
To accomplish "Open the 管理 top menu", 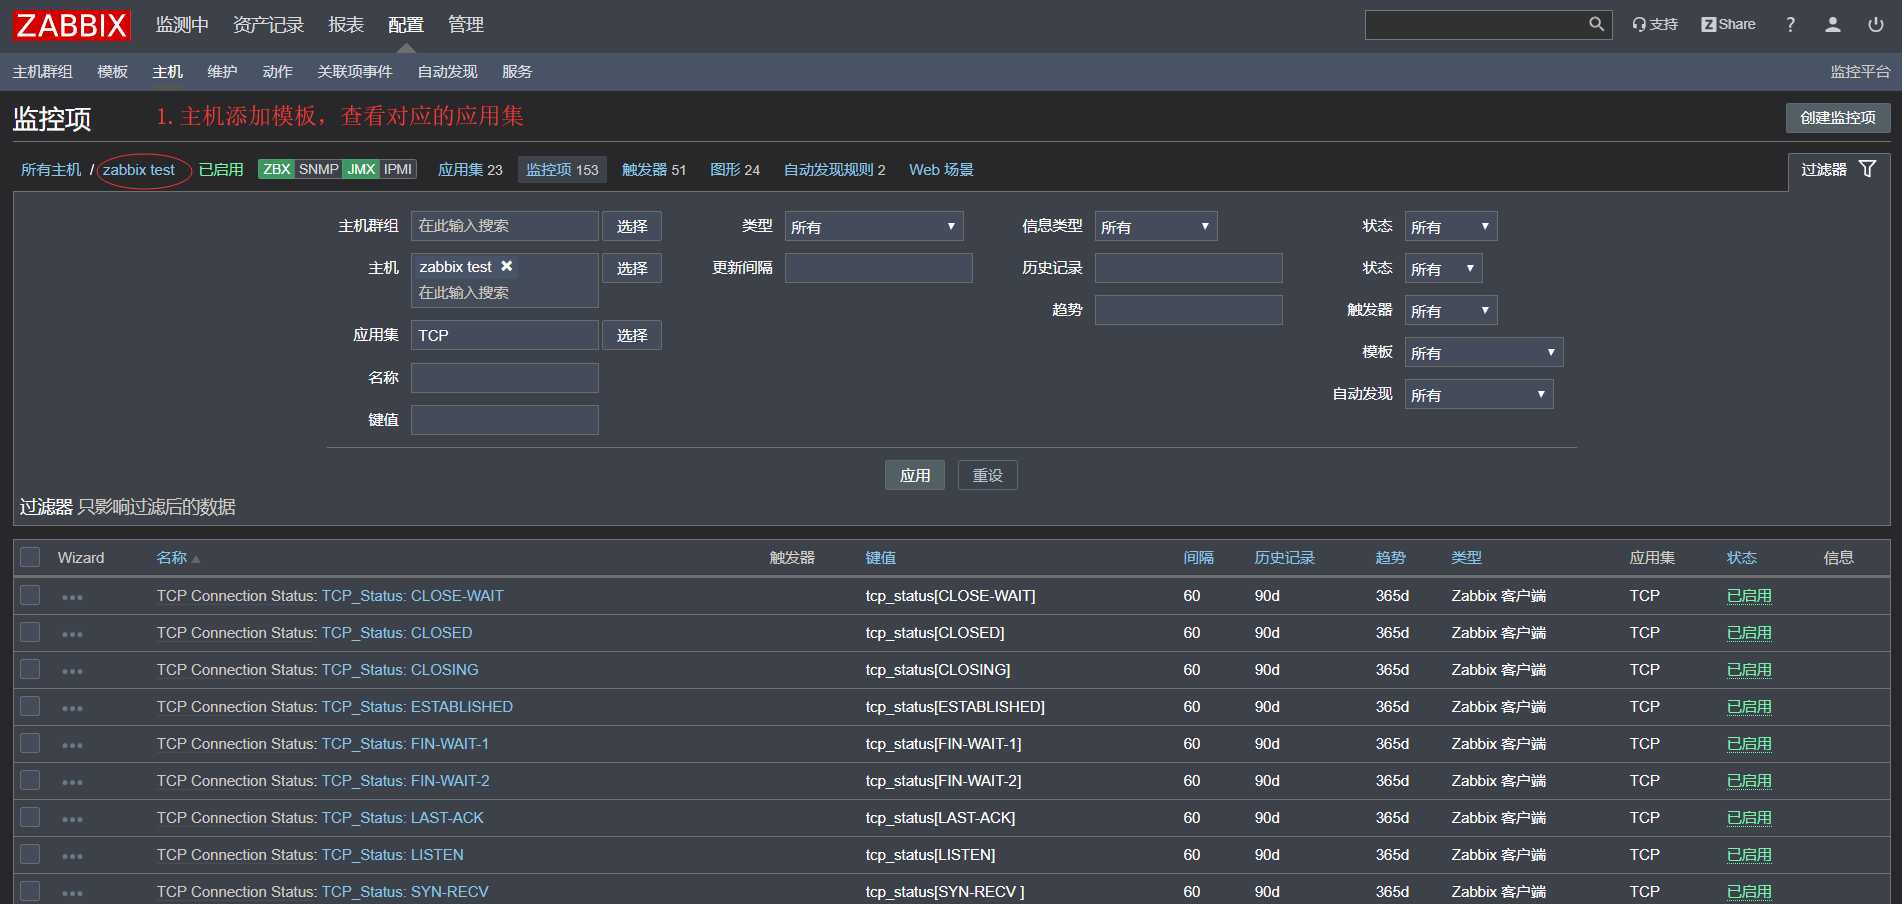I will [x=466, y=24].
